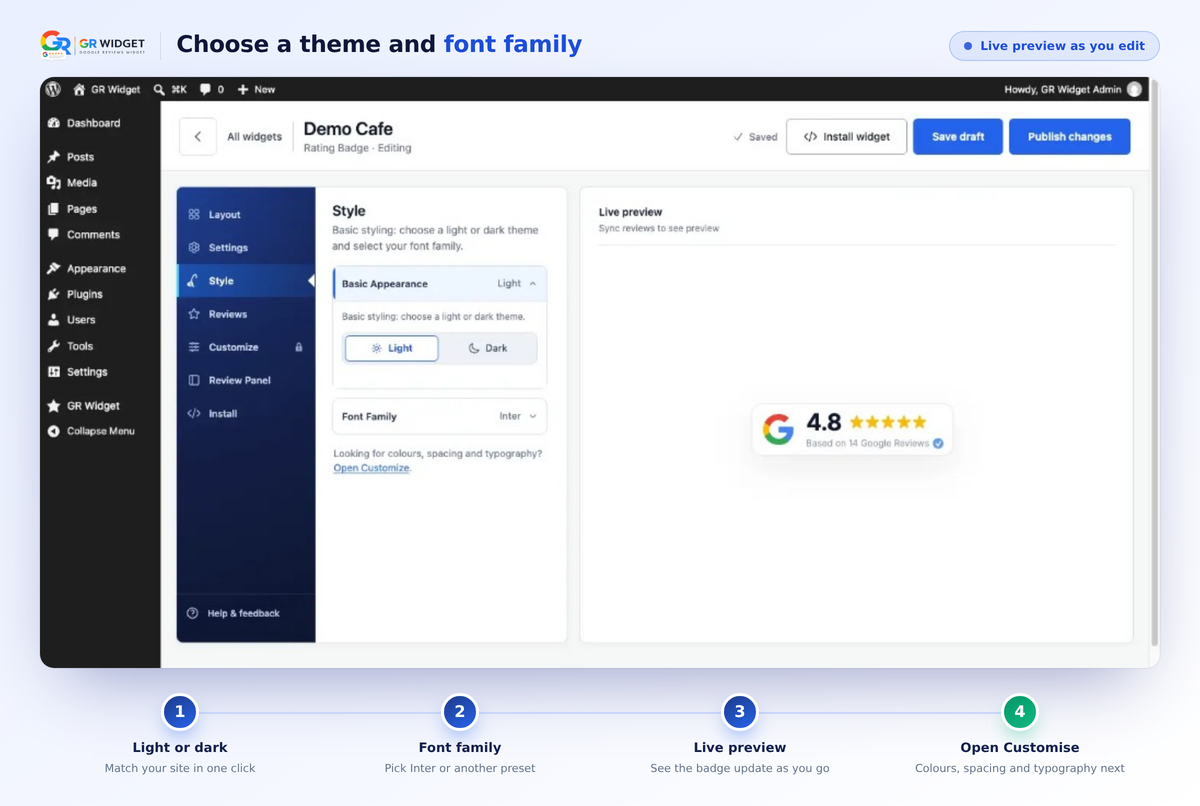Click the Save draft button
The height and width of the screenshot is (806, 1200).
(958, 137)
